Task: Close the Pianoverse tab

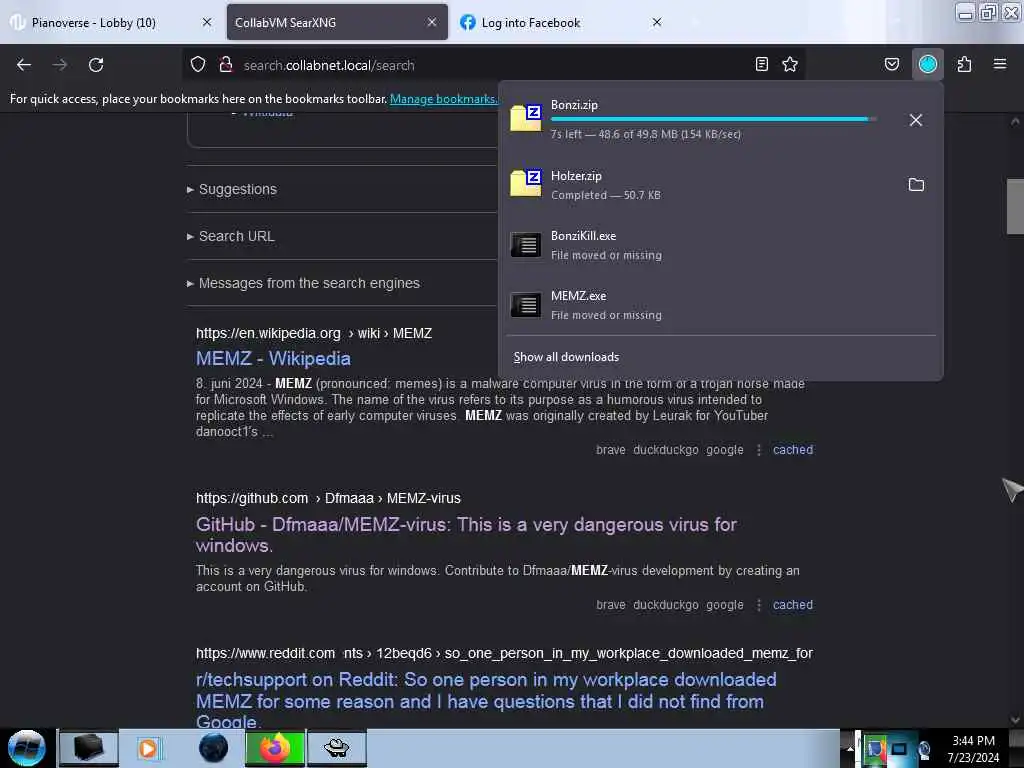Action: tap(207, 22)
